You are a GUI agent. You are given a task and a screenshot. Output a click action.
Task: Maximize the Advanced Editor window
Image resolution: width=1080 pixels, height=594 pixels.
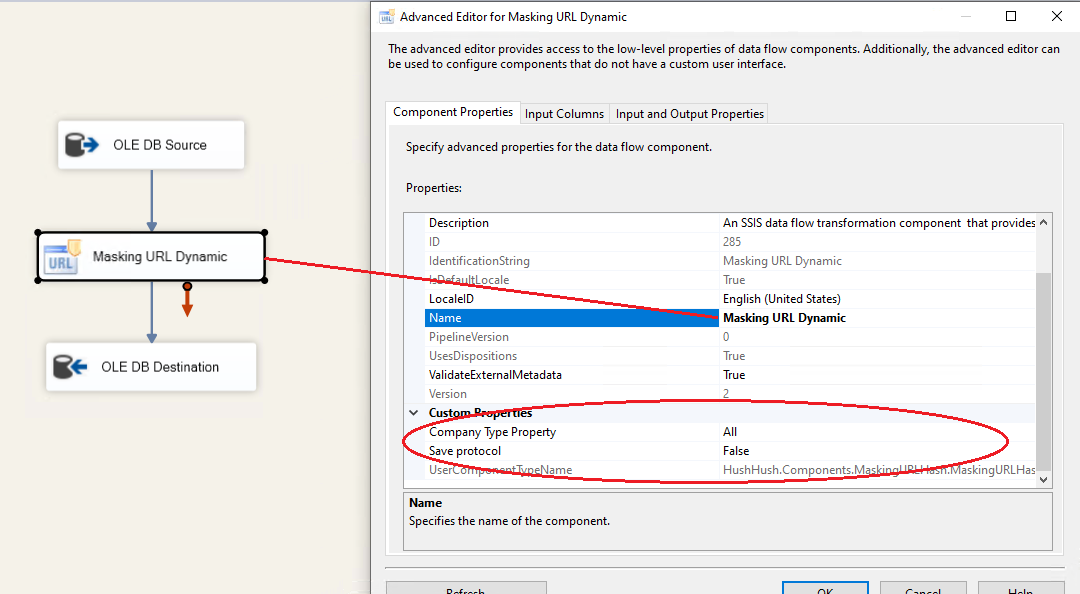tap(1011, 17)
